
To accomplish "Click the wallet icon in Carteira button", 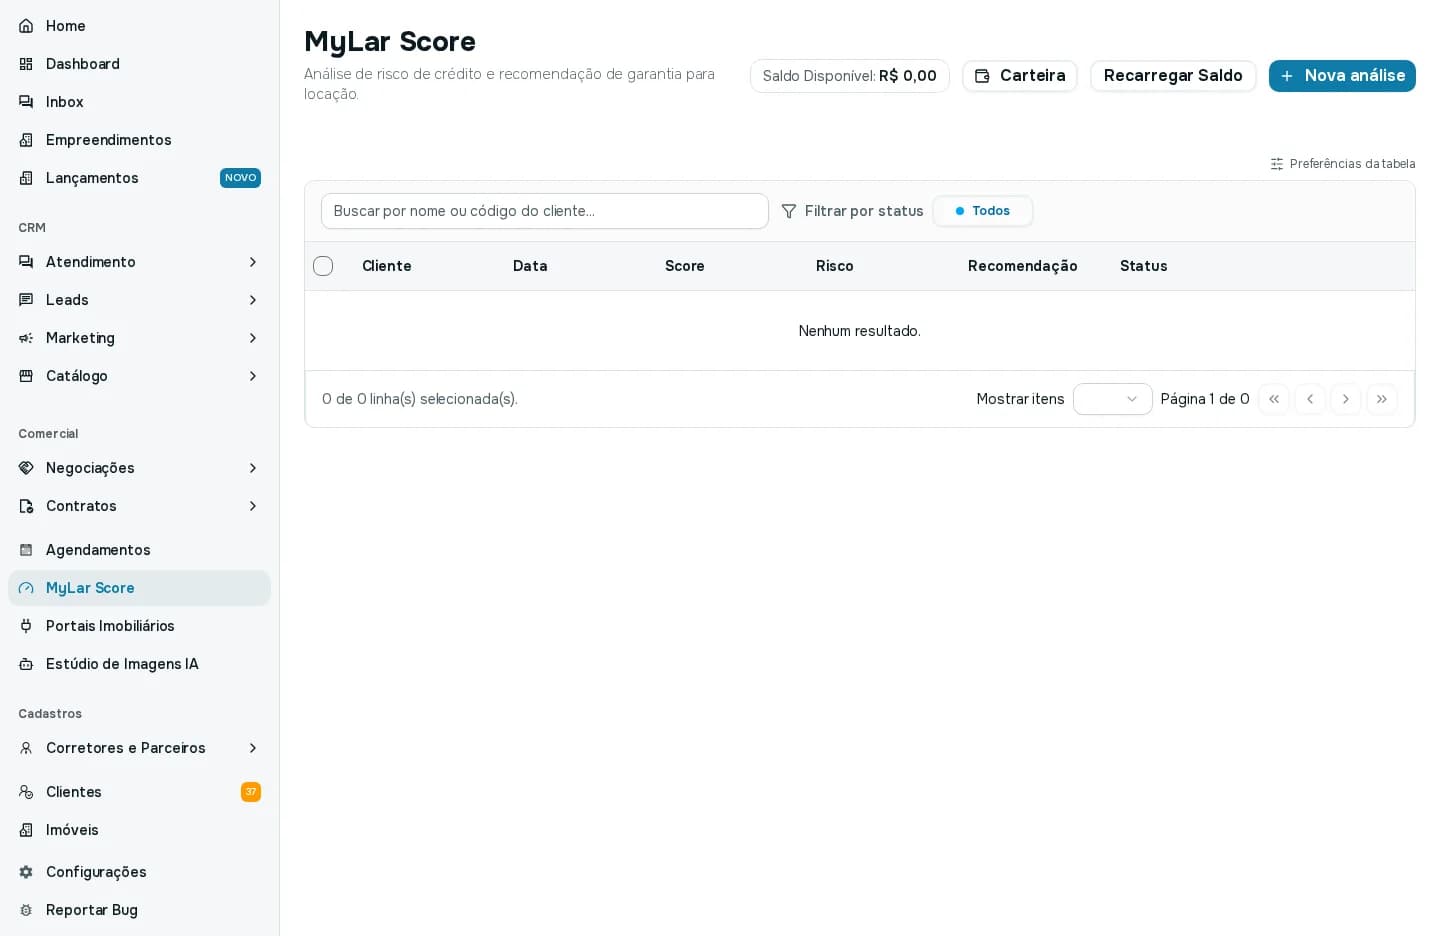I will (982, 76).
